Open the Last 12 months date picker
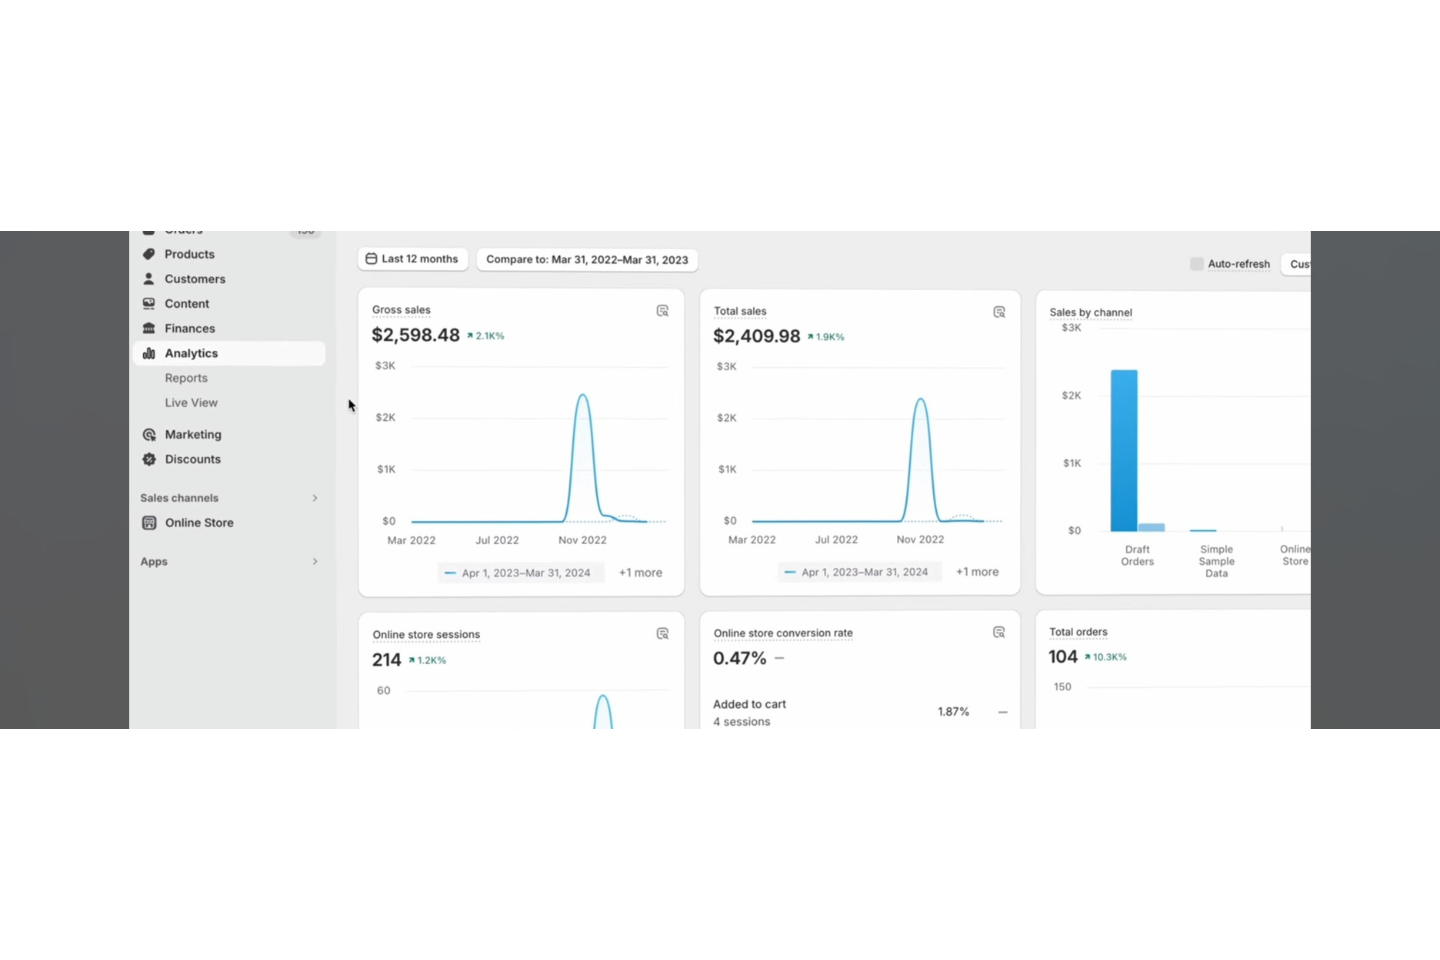The image size is (1440, 960). (413, 259)
